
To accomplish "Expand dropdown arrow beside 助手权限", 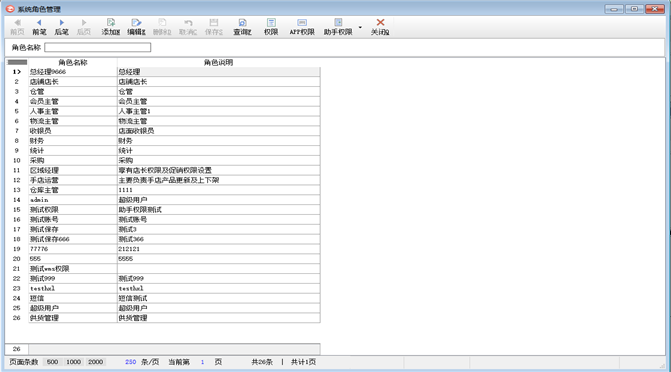I will [360, 27].
